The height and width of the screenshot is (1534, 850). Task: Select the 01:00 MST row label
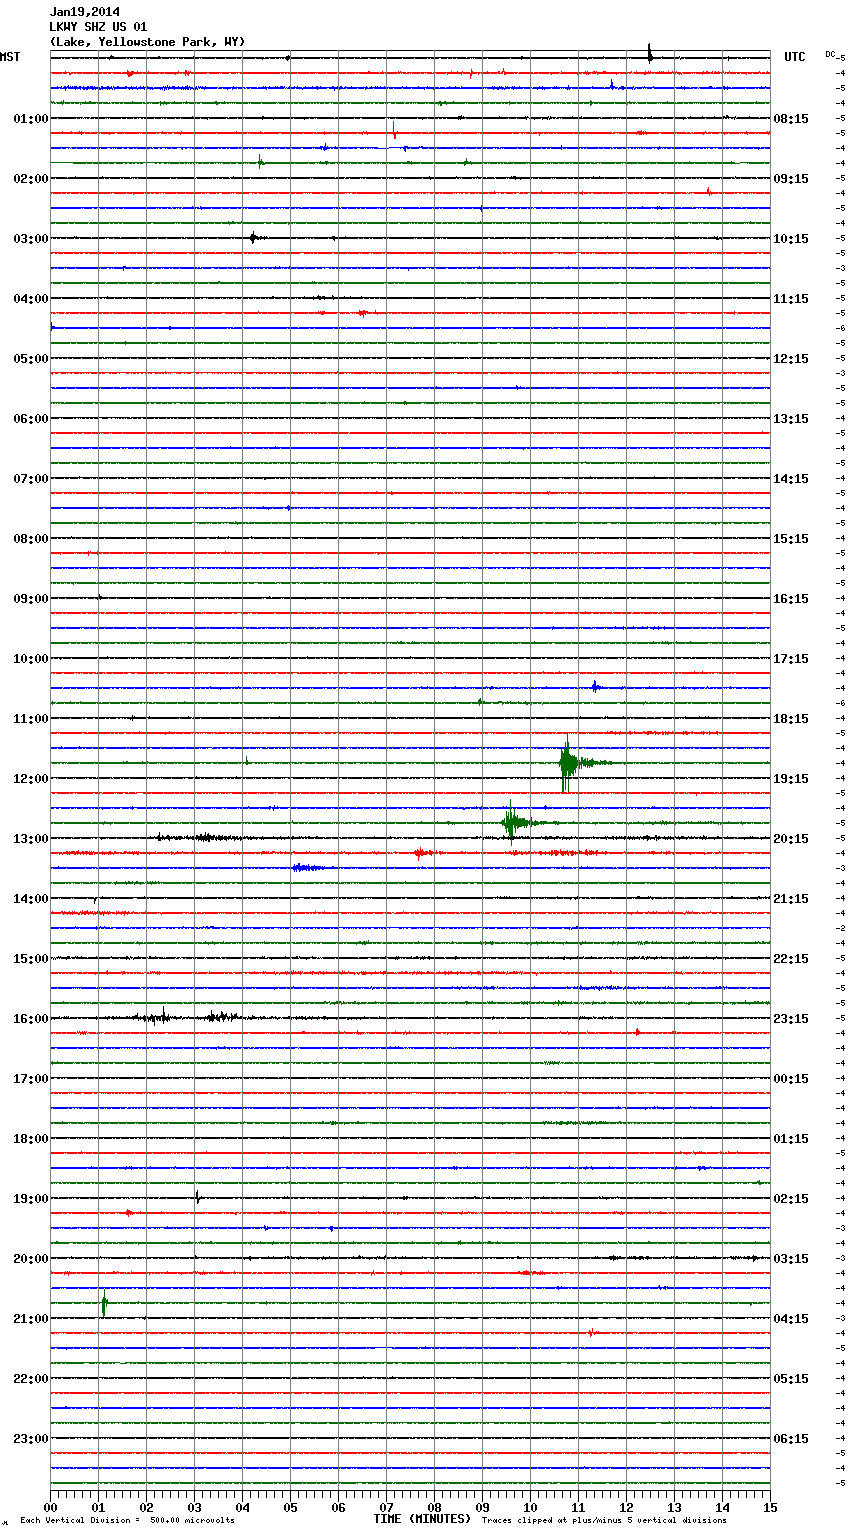[x=30, y=119]
